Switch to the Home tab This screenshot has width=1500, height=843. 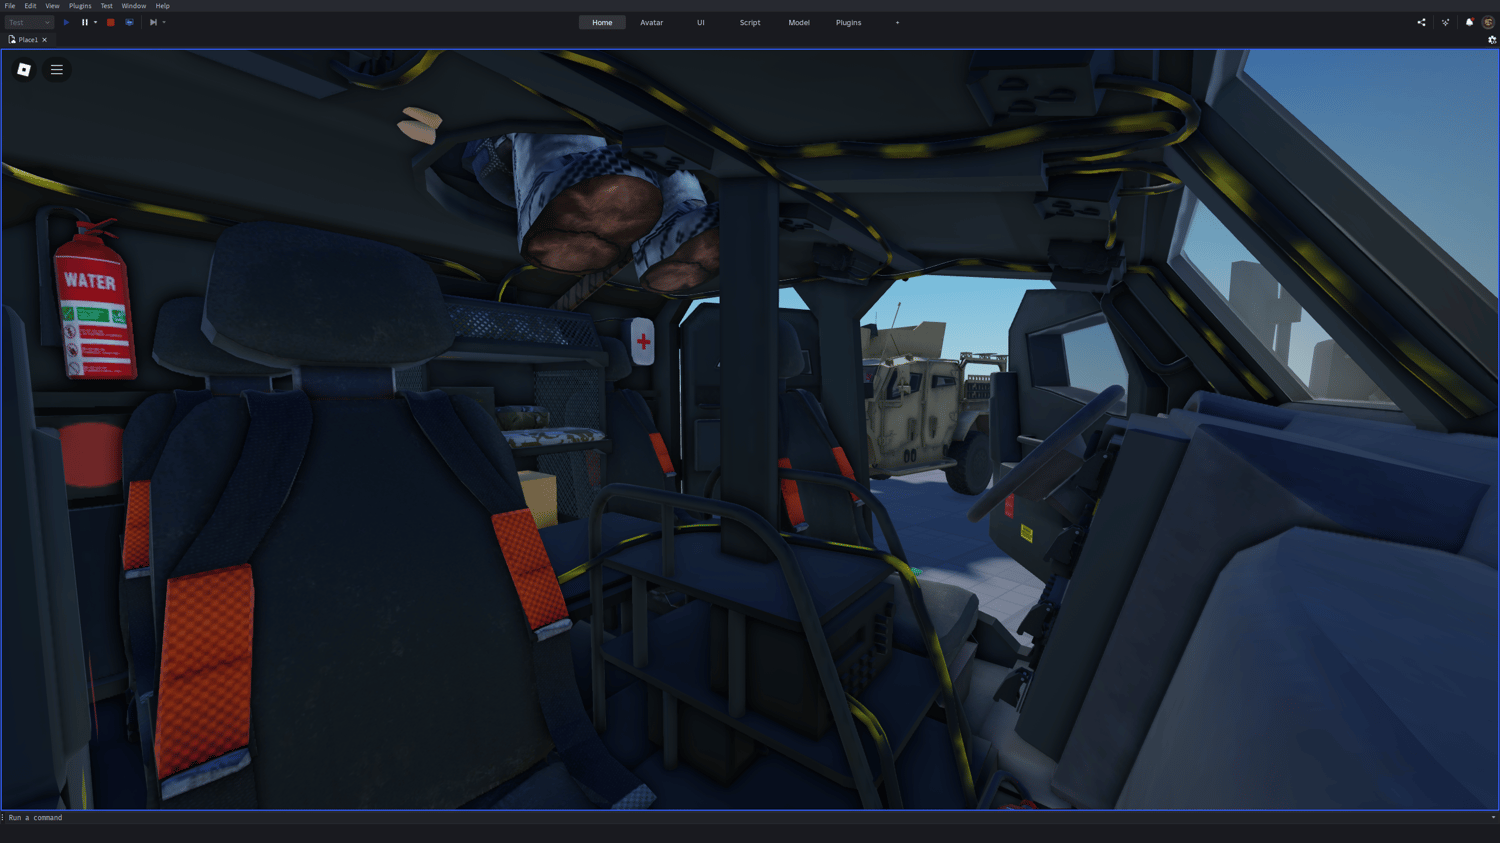coord(602,22)
